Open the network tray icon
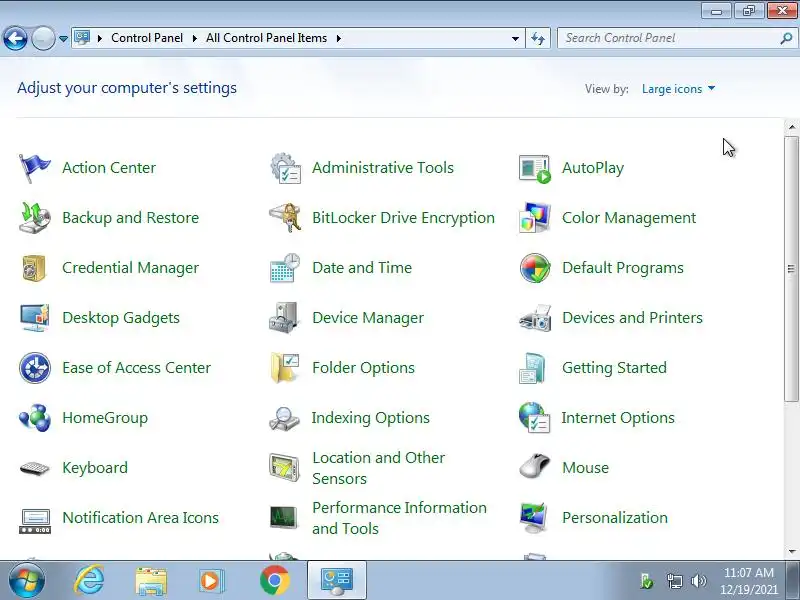Image resolution: width=800 pixels, height=600 pixels. (674, 581)
